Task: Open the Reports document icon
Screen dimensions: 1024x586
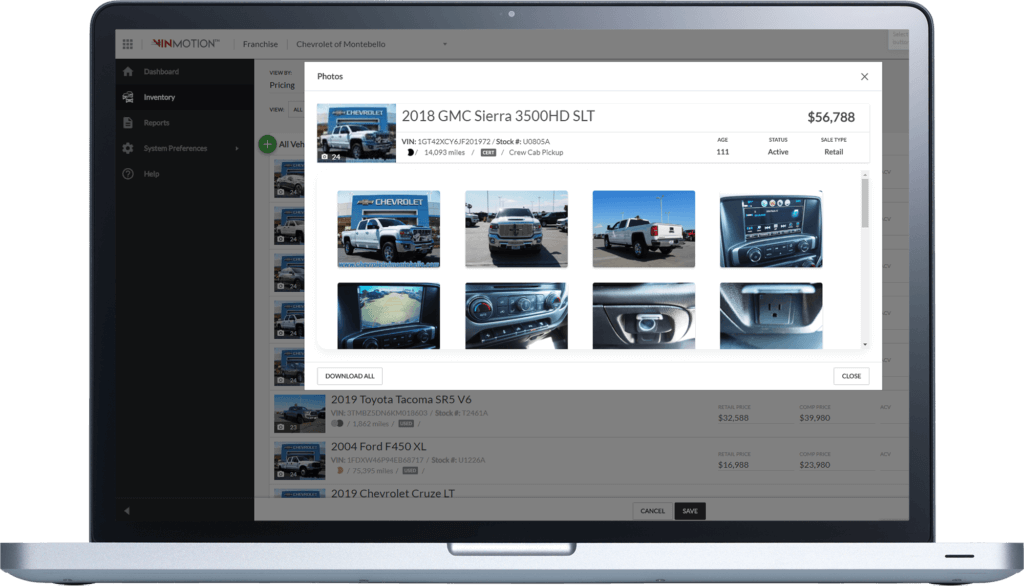Action: pyautogui.click(x=128, y=122)
